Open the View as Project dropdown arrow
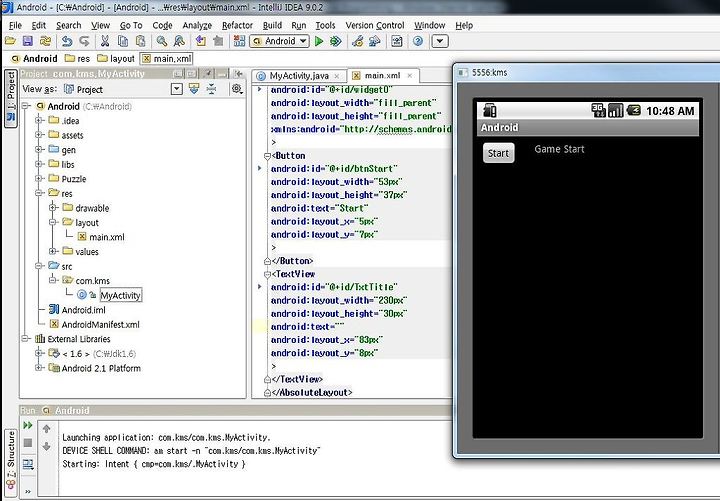 177,89
